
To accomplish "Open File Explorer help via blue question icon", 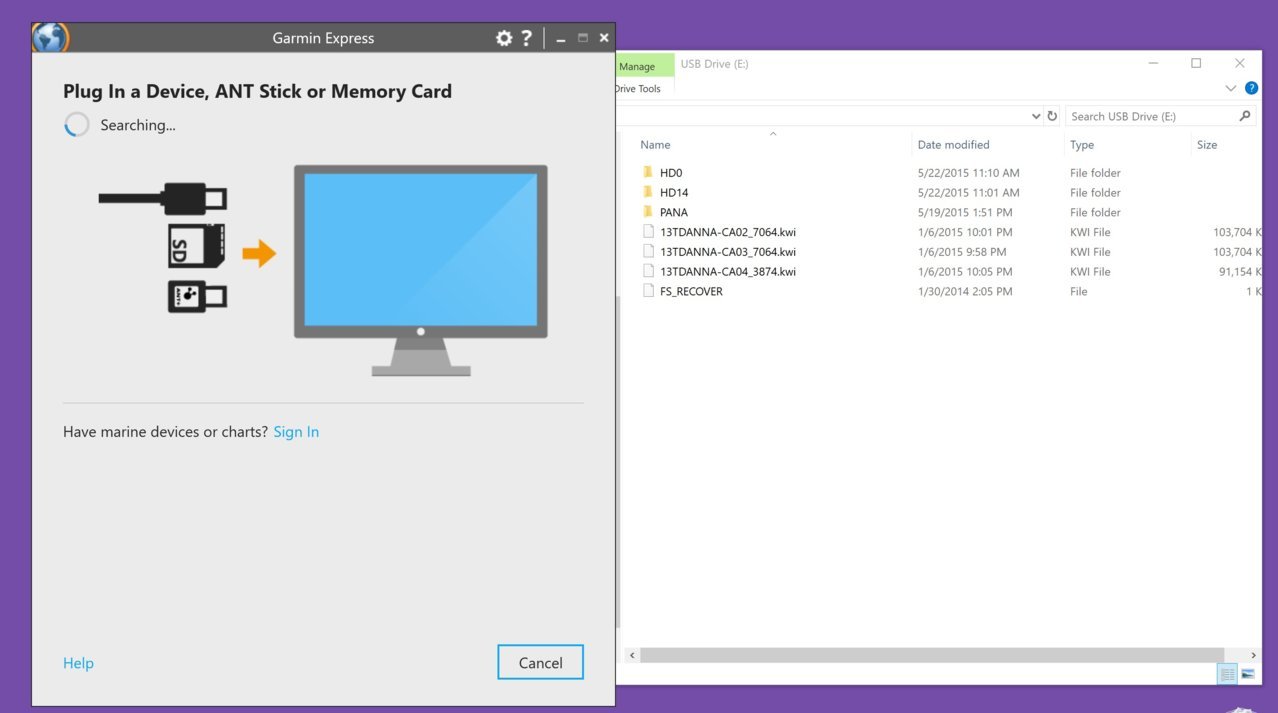I will pos(1251,88).
